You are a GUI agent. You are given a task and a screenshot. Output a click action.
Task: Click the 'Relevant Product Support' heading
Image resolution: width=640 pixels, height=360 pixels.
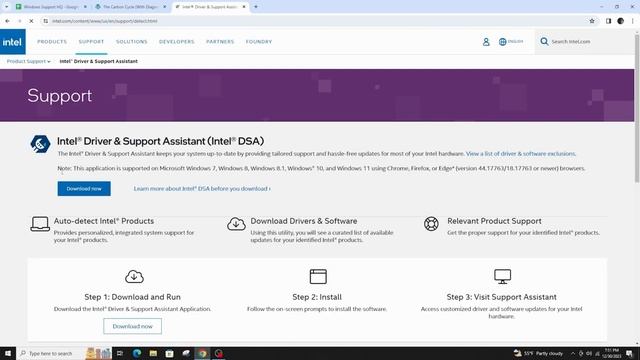[494, 221]
